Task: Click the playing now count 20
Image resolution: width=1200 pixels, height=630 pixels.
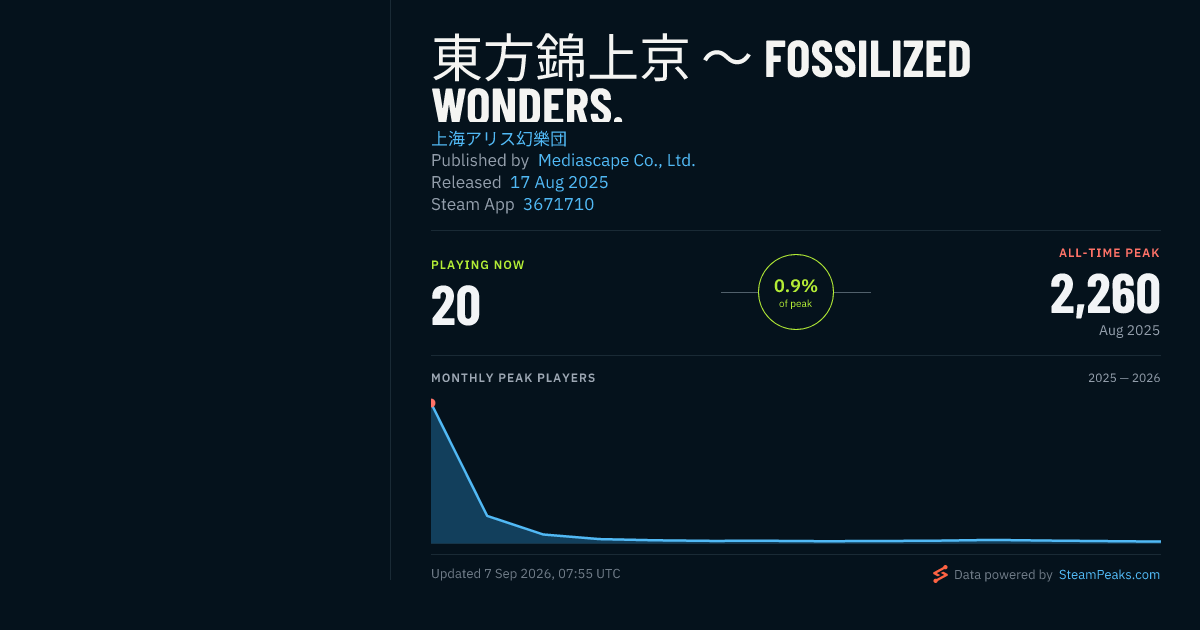Action: point(456,306)
